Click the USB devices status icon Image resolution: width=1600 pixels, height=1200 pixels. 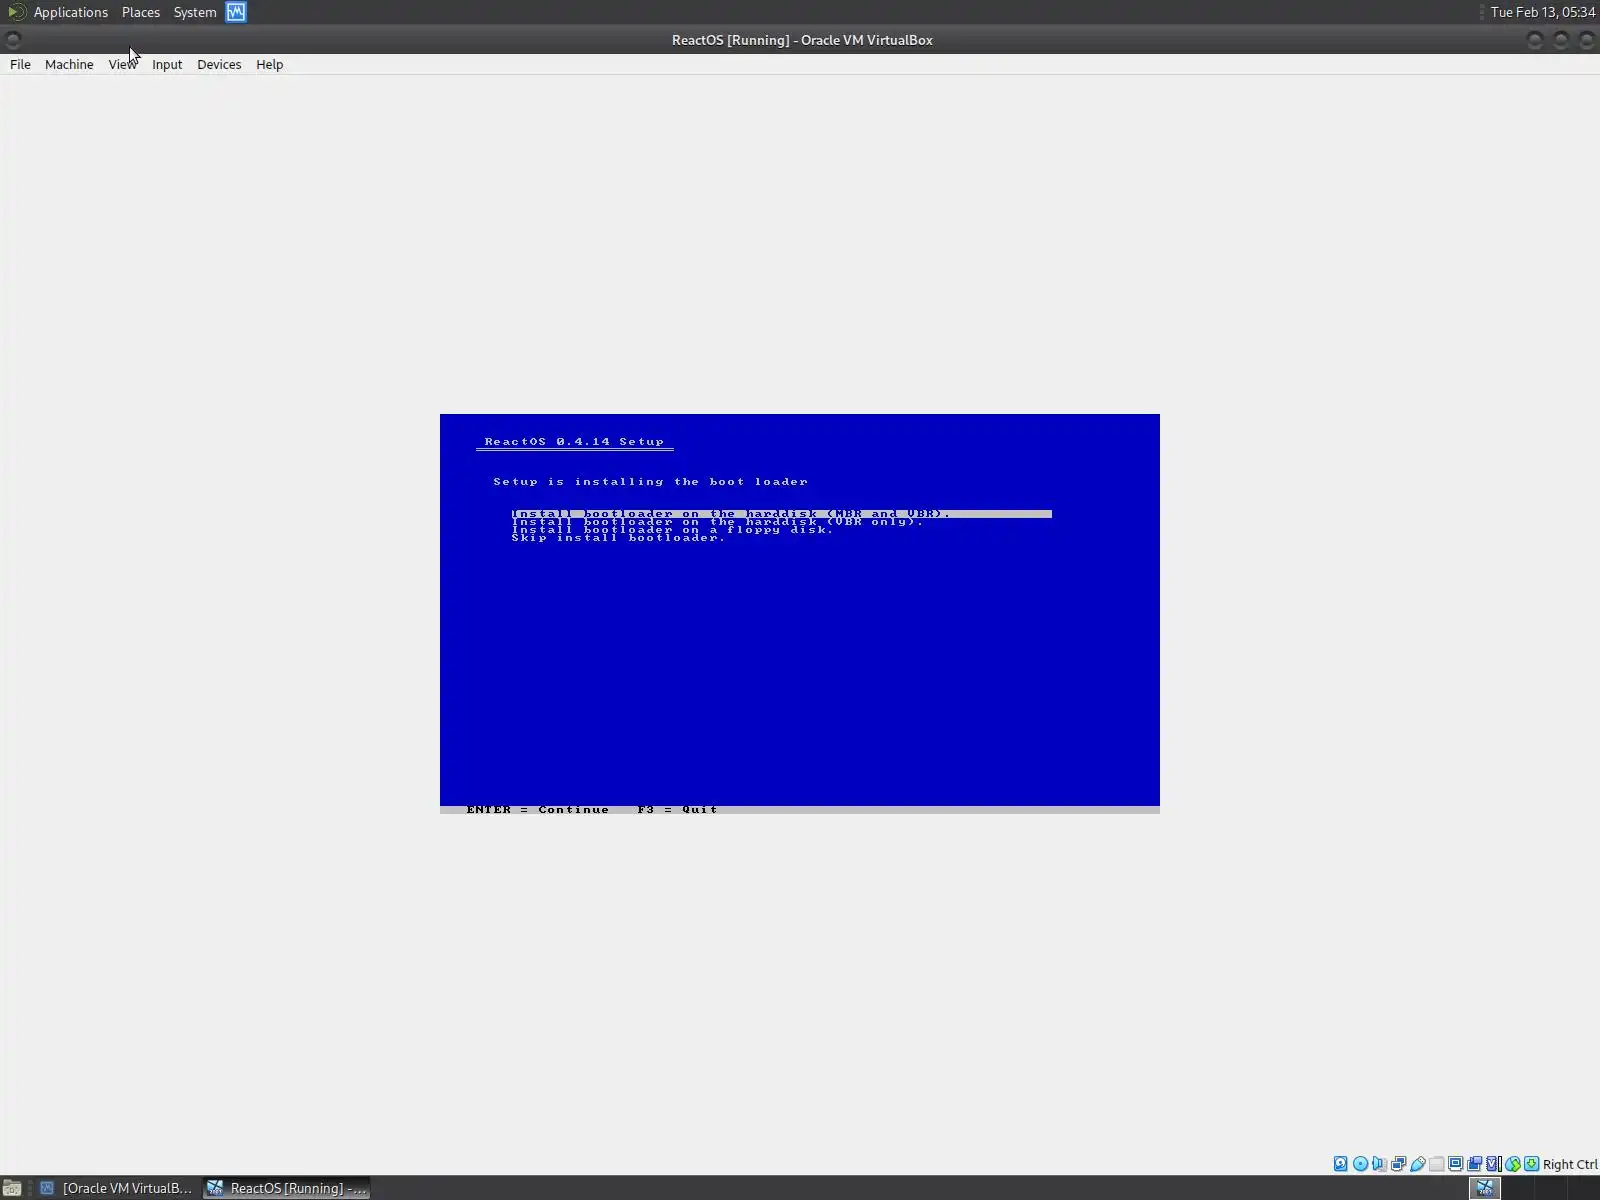coord(1417,1164)
